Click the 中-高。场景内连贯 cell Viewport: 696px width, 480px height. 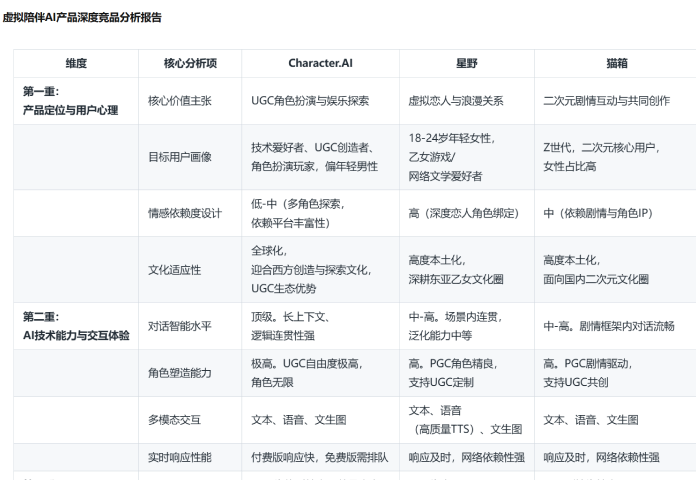[467, 326]
